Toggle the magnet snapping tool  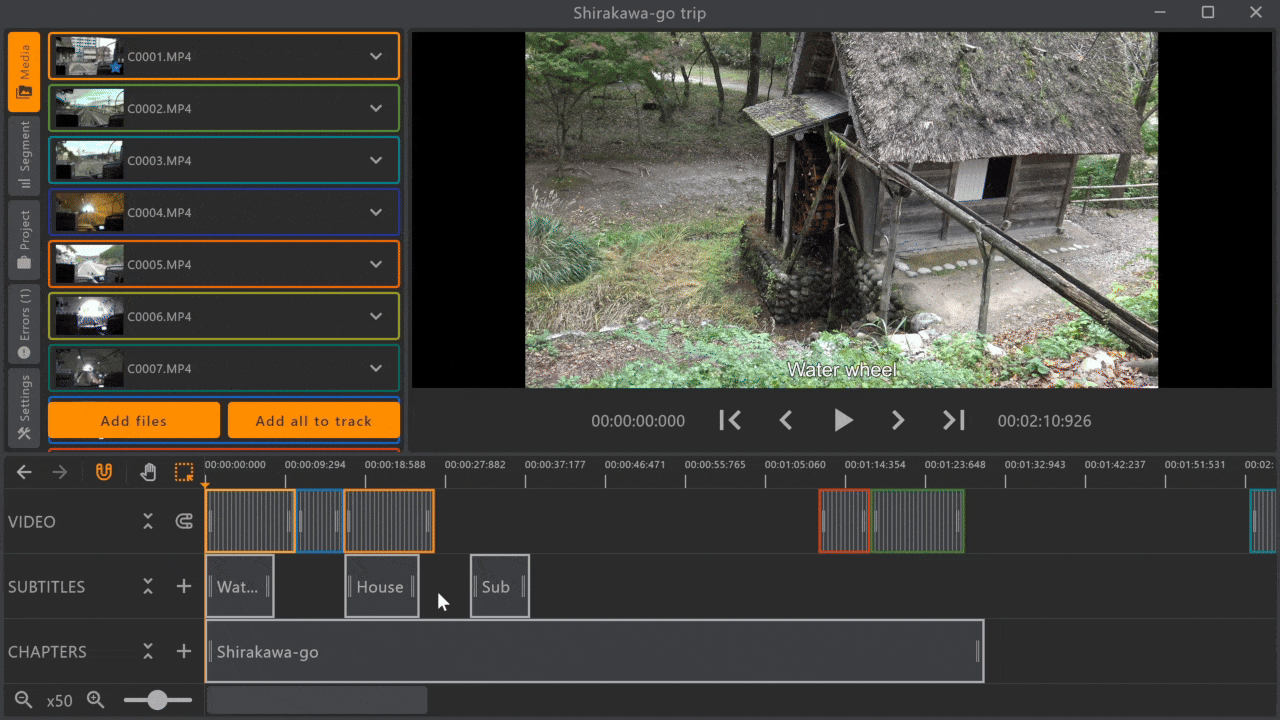tap(104, 472)
